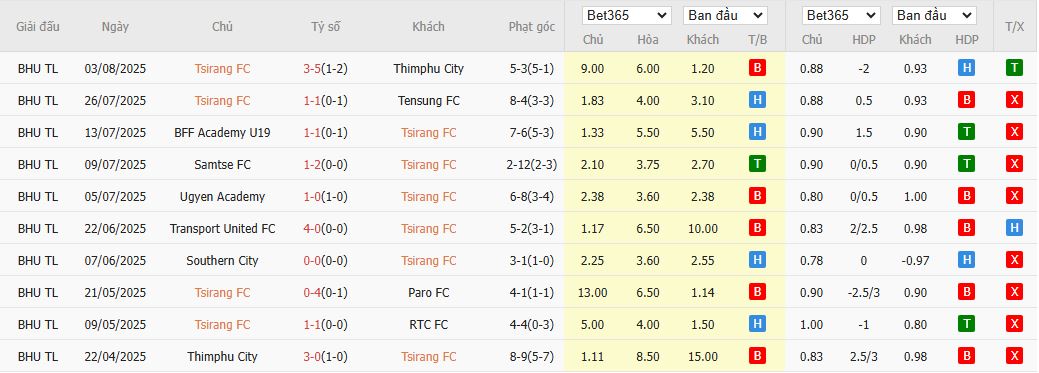This screenshot has width=1039, height=373.
Task: Click red B badge in 03/08/2025 row
Action: coord(757,68)
